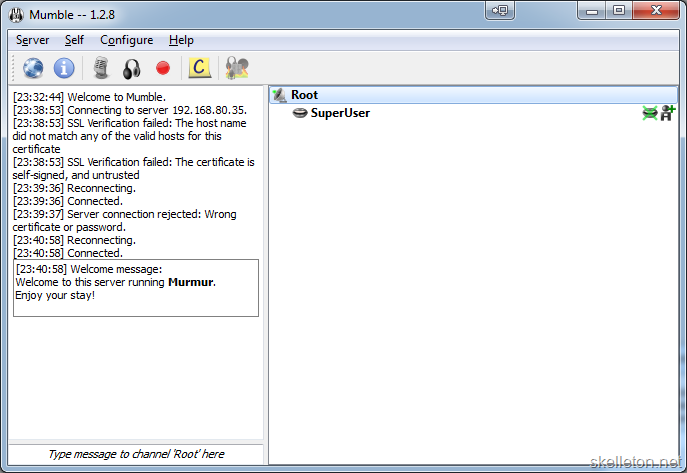Close the Mumble window

(656, 10)
